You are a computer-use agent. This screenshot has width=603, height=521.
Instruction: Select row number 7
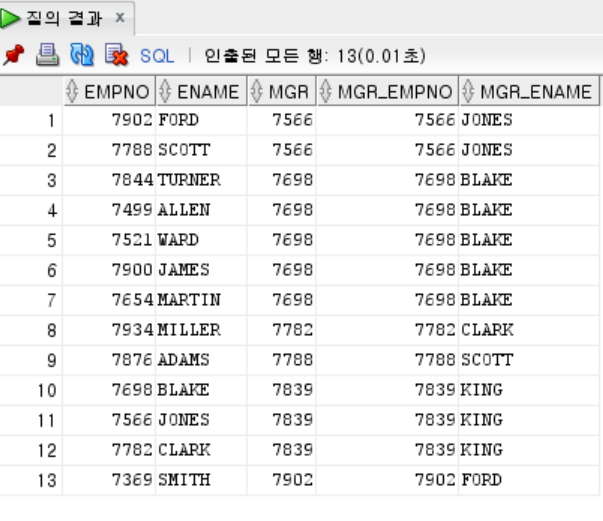click(31, 300)
